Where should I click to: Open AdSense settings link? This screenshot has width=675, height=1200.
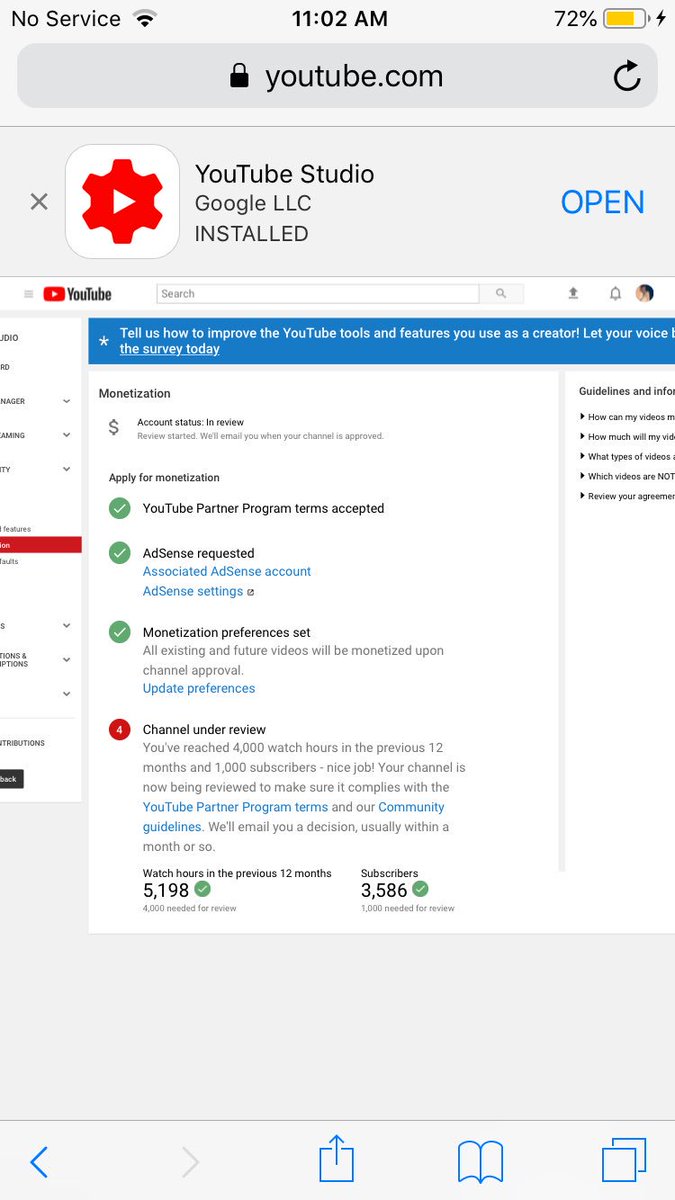pyautogui.click(x=193, y=591)
